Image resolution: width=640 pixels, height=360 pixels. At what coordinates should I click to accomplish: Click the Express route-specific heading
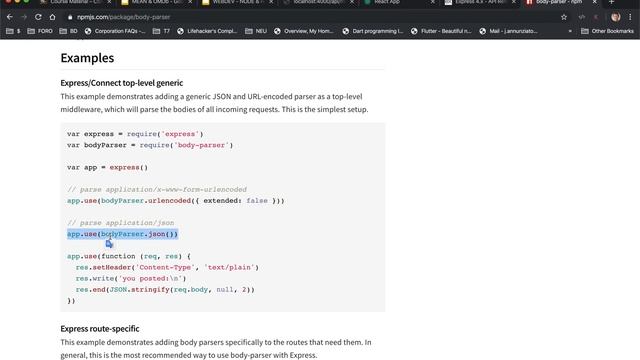coord(100,329)
